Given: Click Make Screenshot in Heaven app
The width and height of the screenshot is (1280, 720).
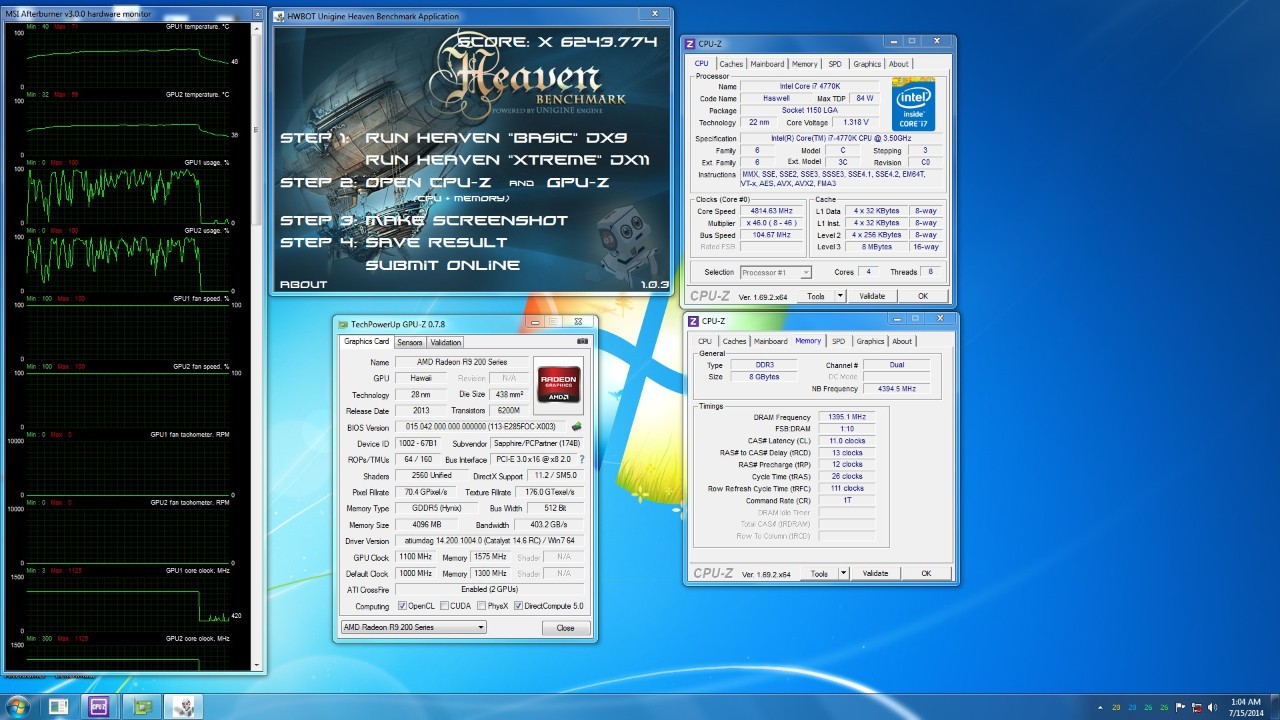Looking at the screenshot, I should point(466,220).
